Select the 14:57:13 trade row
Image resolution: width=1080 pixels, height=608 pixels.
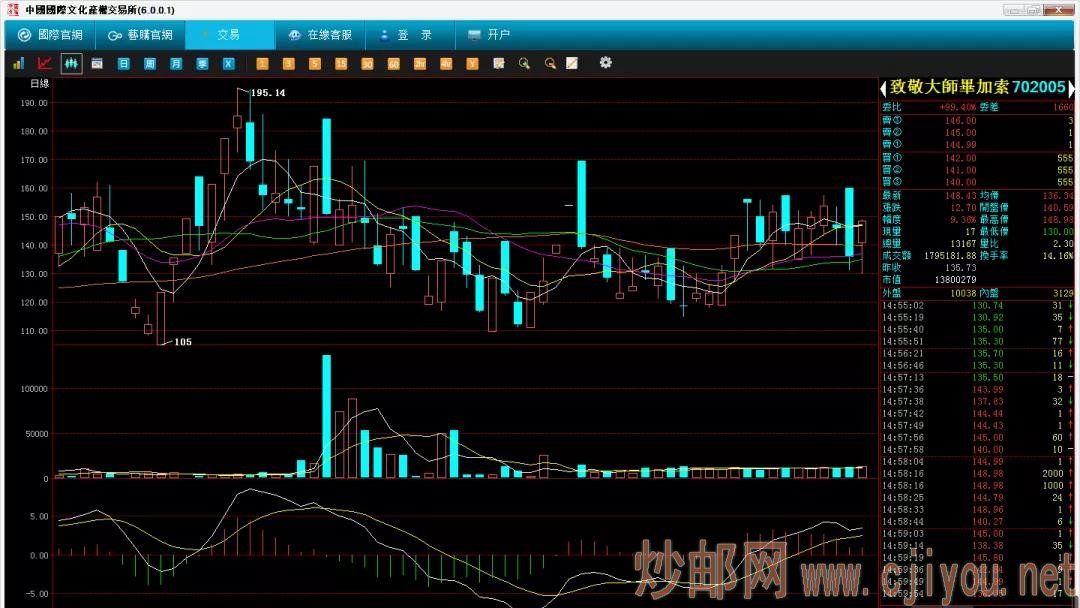coord(977,377)
